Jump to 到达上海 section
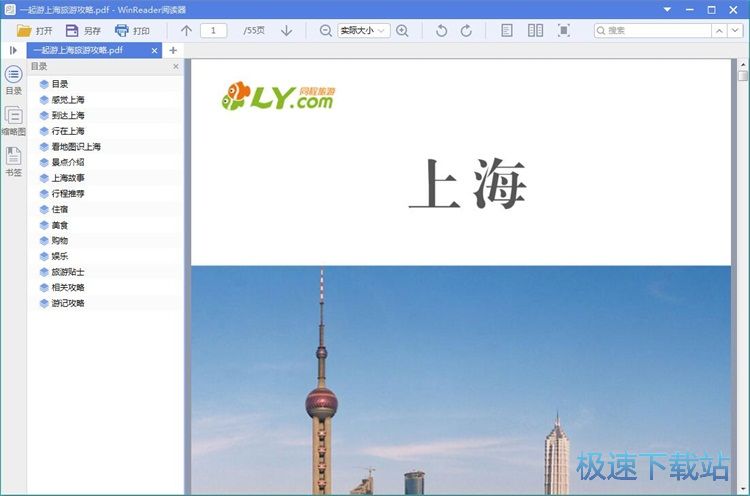Image resolution: width=750 pixels, height=496 pixels. (x=67, y=115)
